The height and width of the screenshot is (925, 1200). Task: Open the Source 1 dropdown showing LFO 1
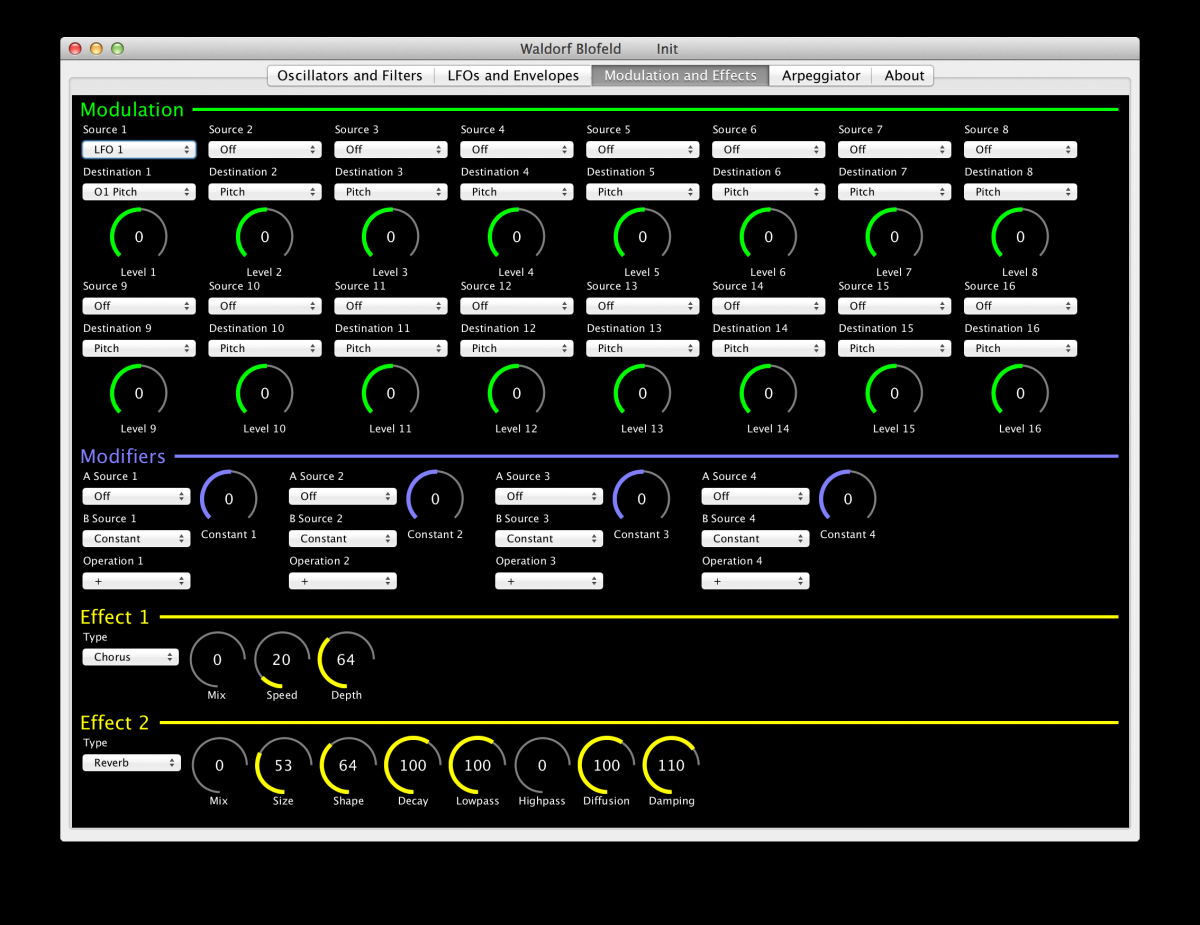pyautogui.click(x=138, y=150)
